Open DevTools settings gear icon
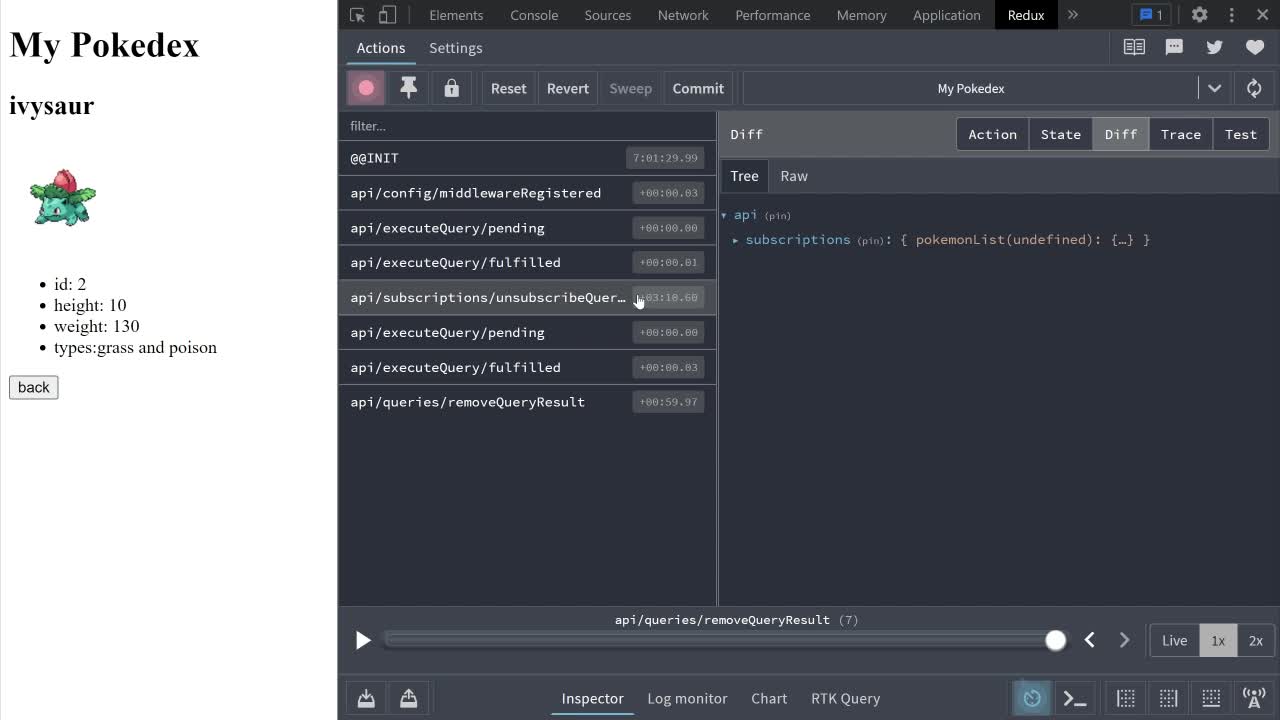The image size is (1280, 720). tap(1199, 15)
